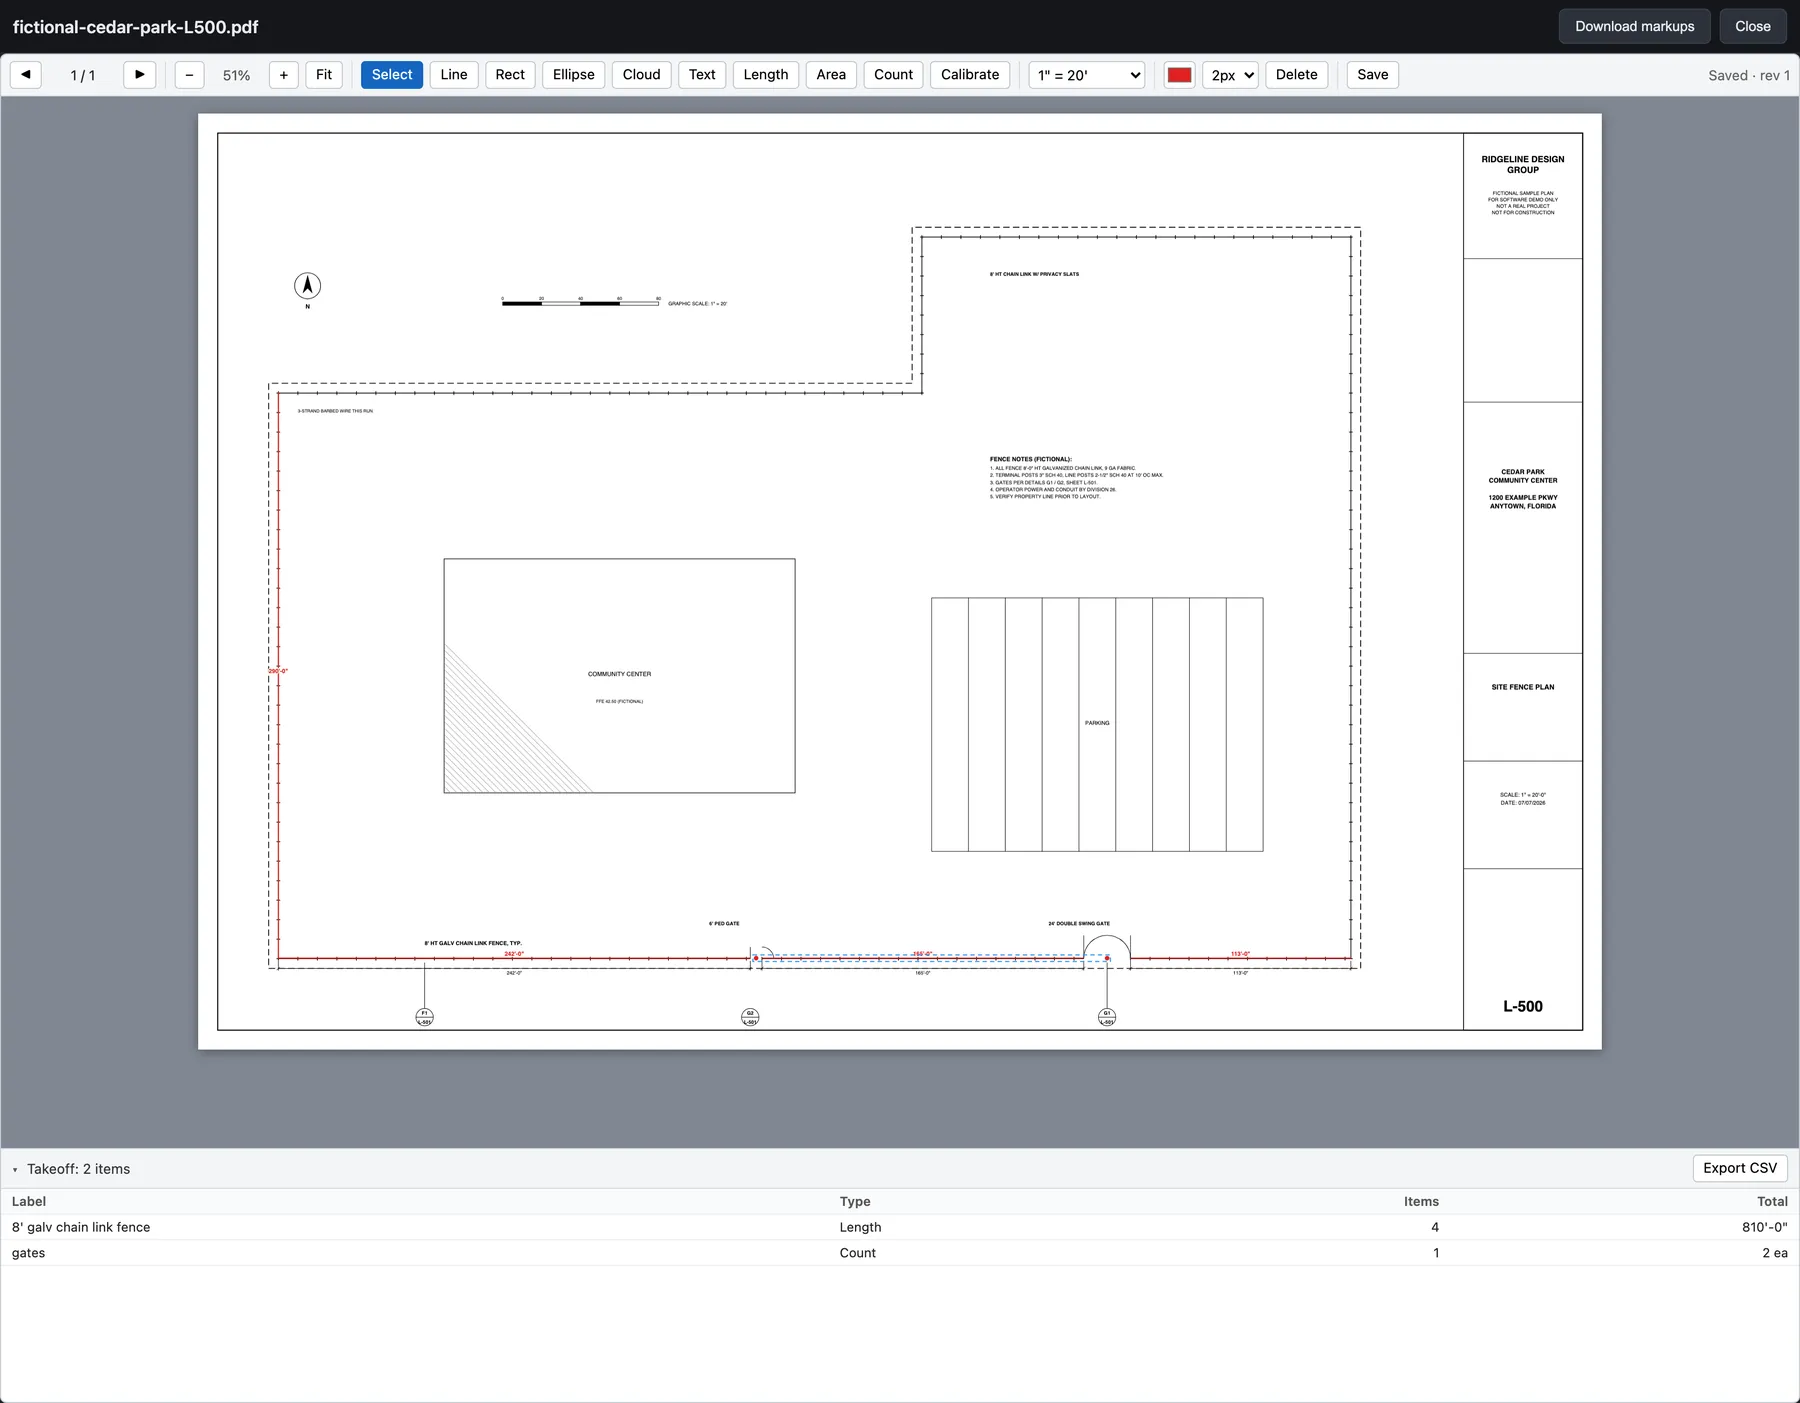The height and width of the screenshot is (1403, 1800).
Task: Click the Length type cell
Action: point(861,1227)
